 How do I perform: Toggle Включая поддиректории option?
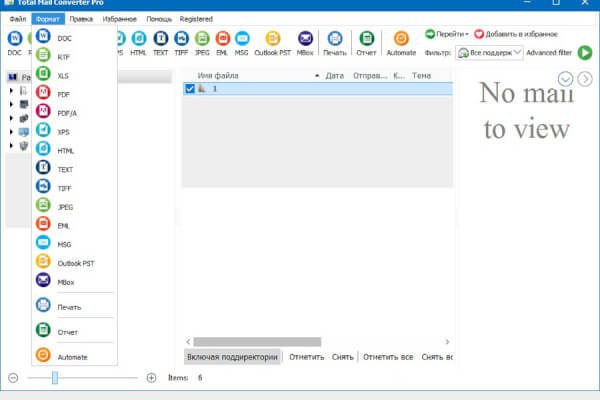(x=232, y=357)
